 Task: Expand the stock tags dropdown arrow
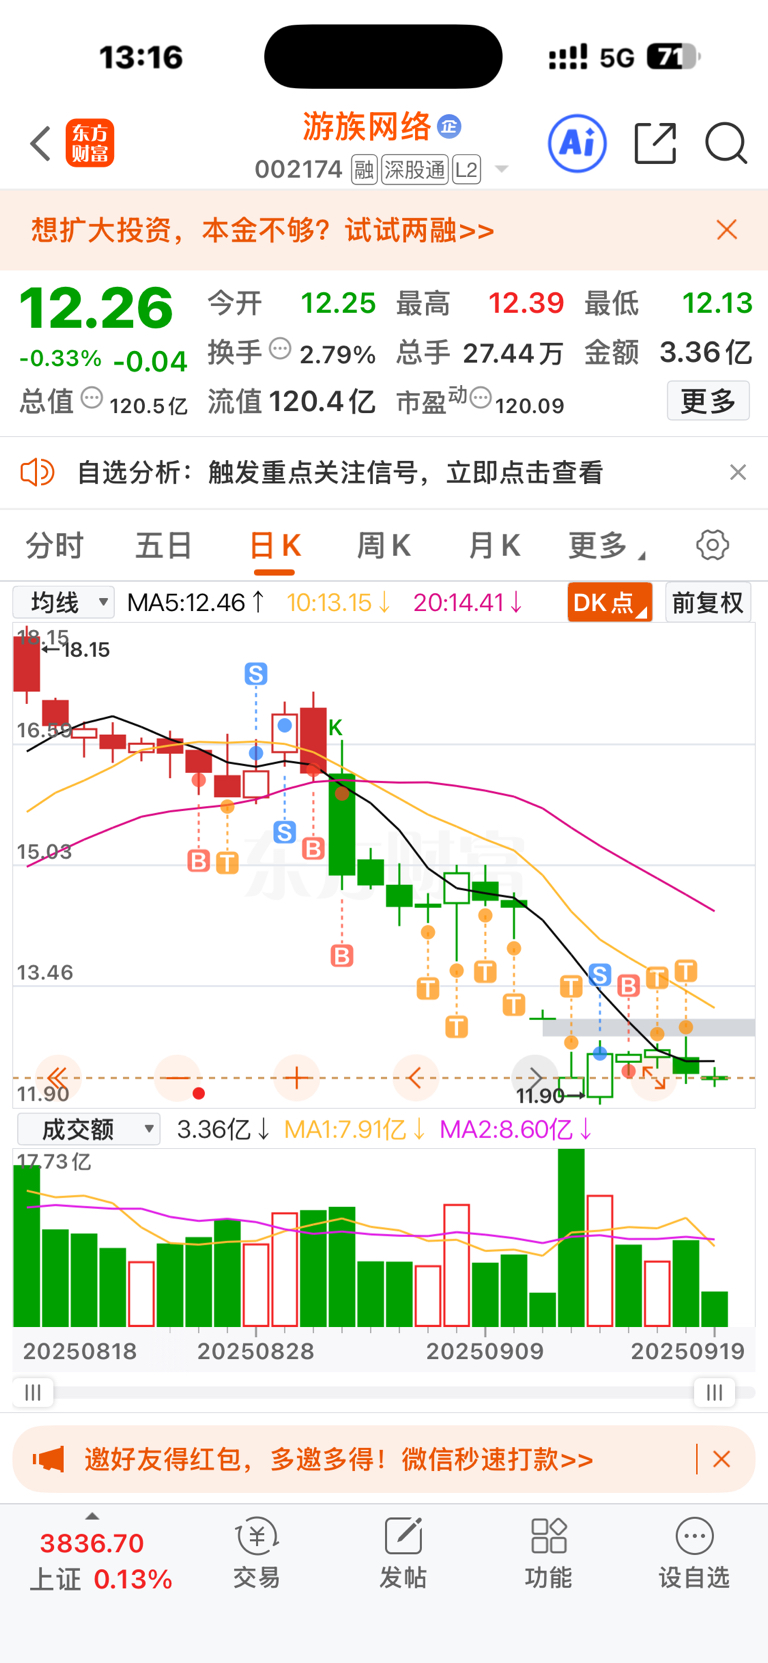(x=502, y=170)
